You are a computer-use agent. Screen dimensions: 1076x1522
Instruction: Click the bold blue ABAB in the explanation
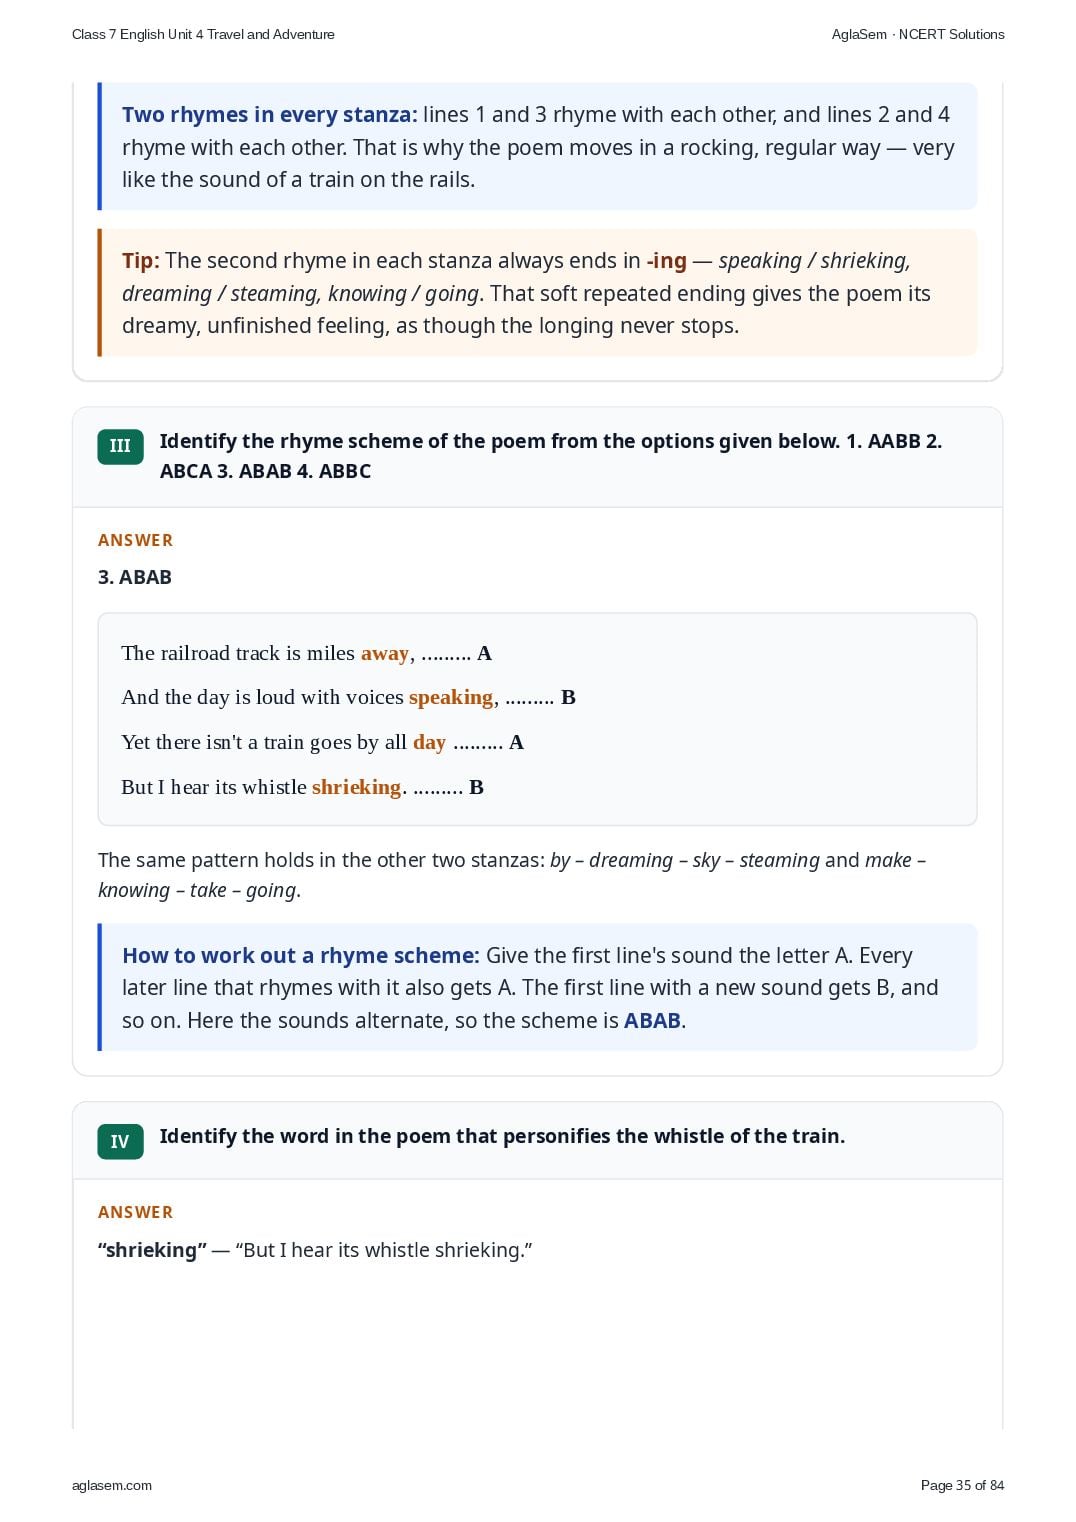coord(652,1021)
